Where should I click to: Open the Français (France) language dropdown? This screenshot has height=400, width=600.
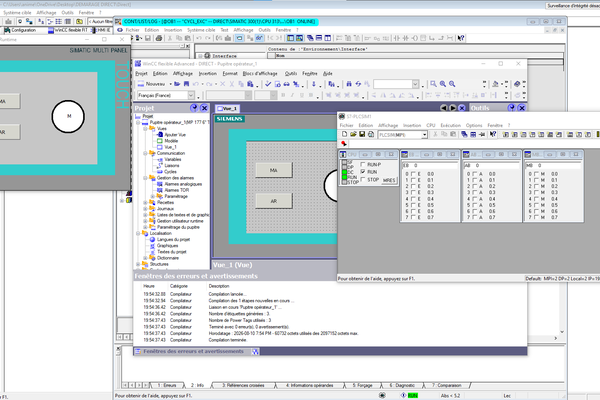click(x=191, y=95)
